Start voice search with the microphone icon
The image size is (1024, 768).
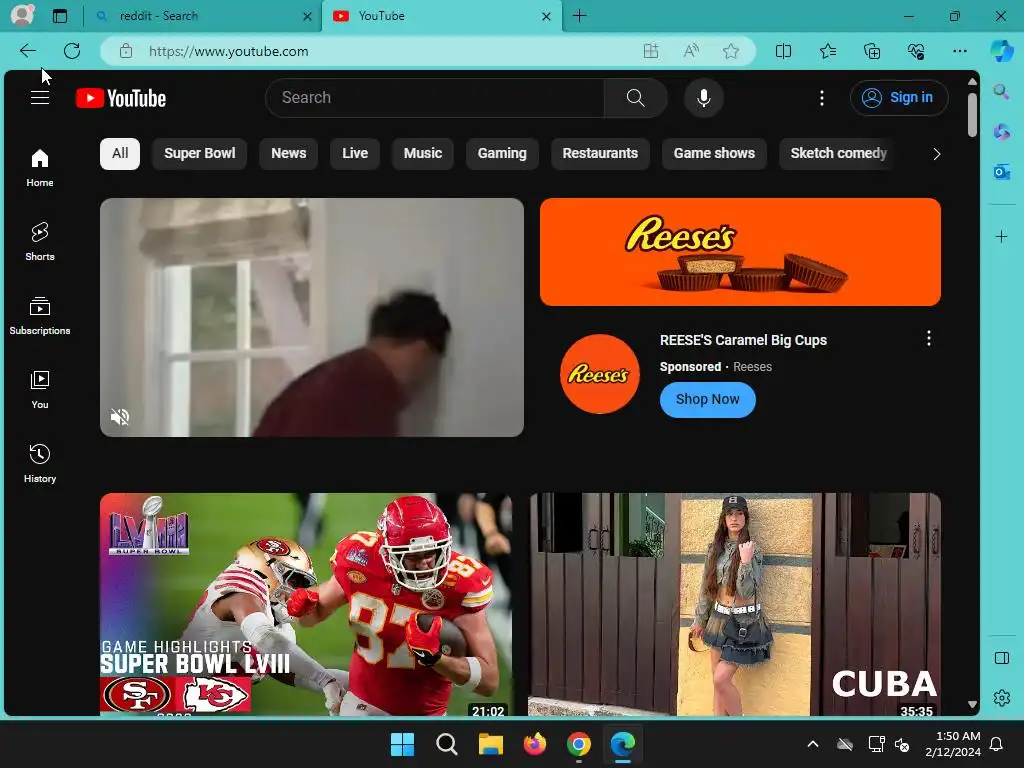703,98
